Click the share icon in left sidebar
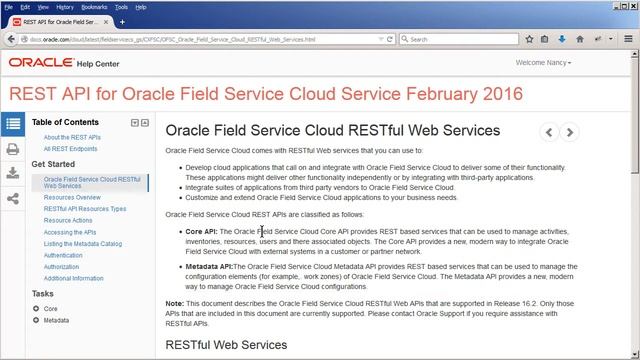The height and width of the screenshot is (360, 640). (13, 199)
